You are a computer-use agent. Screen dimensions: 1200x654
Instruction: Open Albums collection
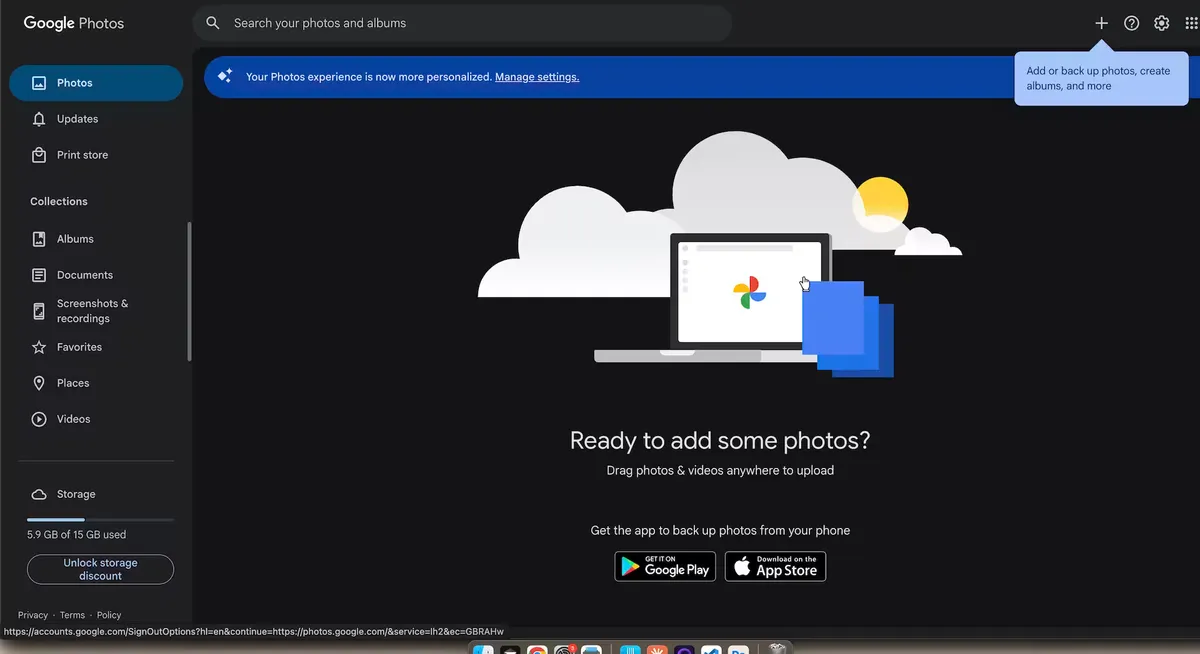[x=96, y=239]
